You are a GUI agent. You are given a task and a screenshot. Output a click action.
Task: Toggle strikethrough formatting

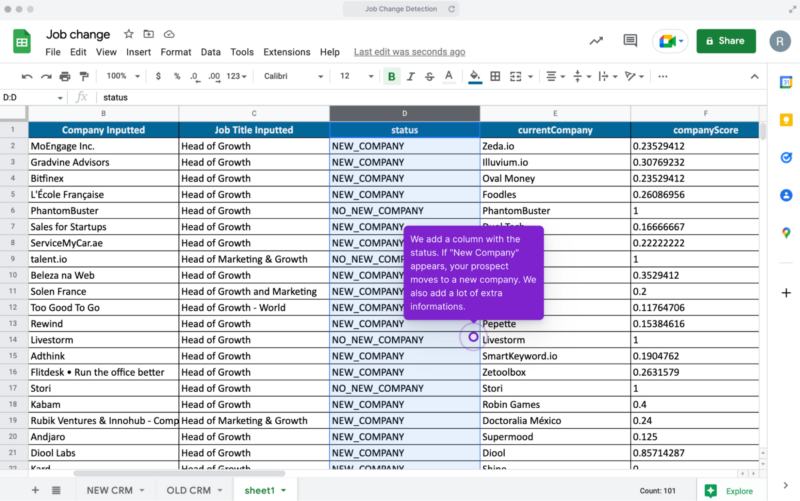[430, 77]
